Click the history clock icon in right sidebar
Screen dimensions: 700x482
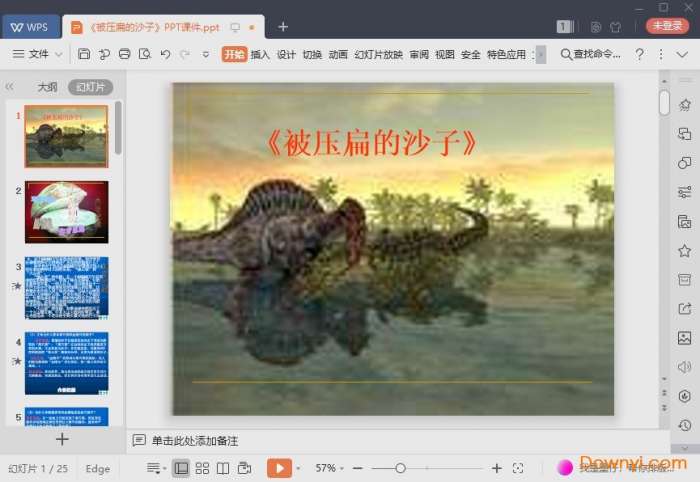coord(684,425)
